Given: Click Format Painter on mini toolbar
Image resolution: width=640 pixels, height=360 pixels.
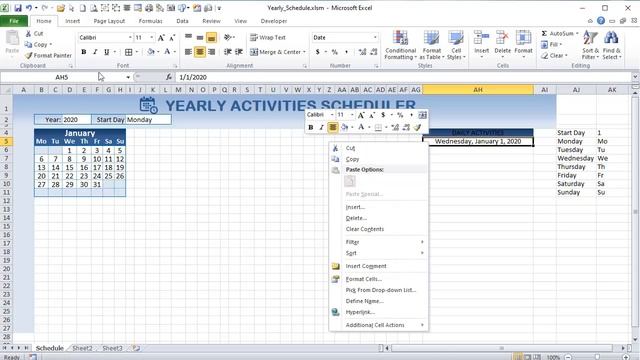Looking at the screenshot, I should tap(417, 127).
